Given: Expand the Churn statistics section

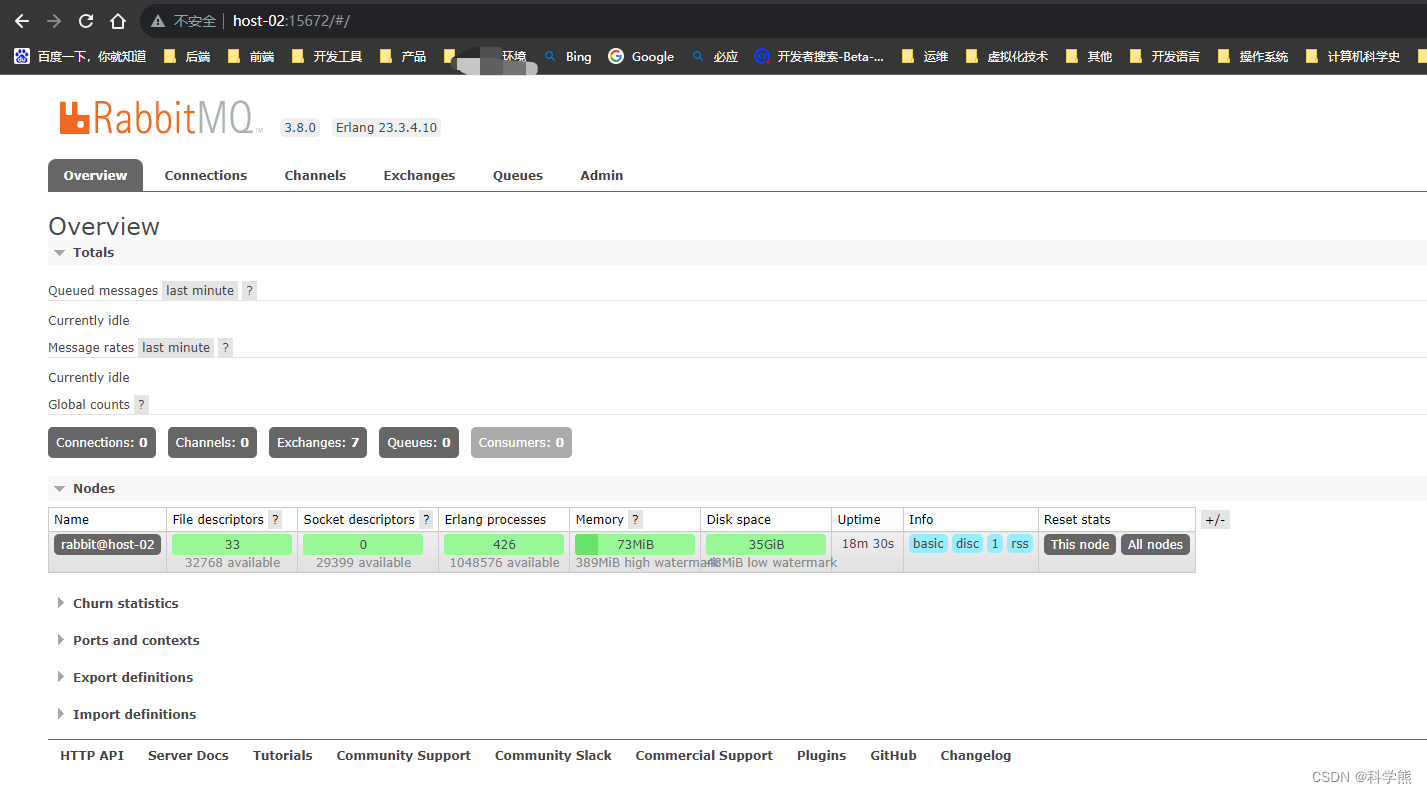Looking at the screenshot, I should (x=118, y=604).
